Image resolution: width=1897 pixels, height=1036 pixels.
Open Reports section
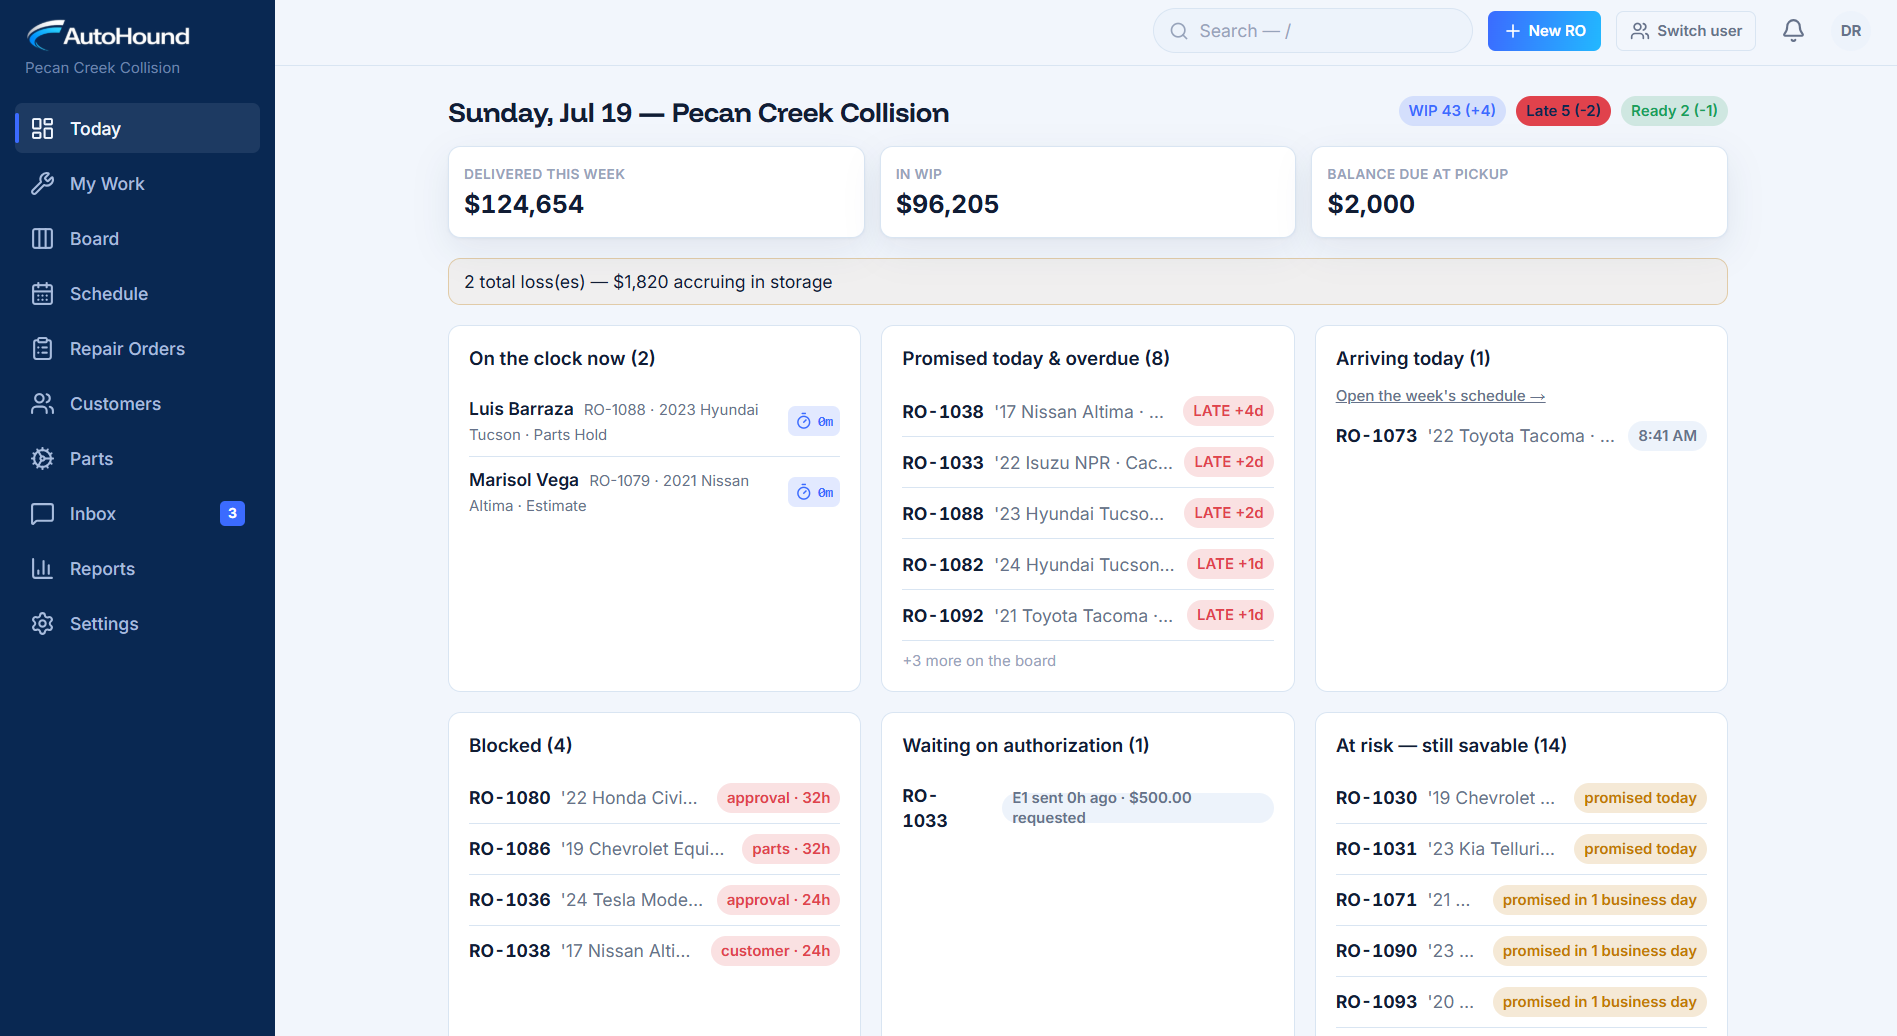click(x=138, y=568)
